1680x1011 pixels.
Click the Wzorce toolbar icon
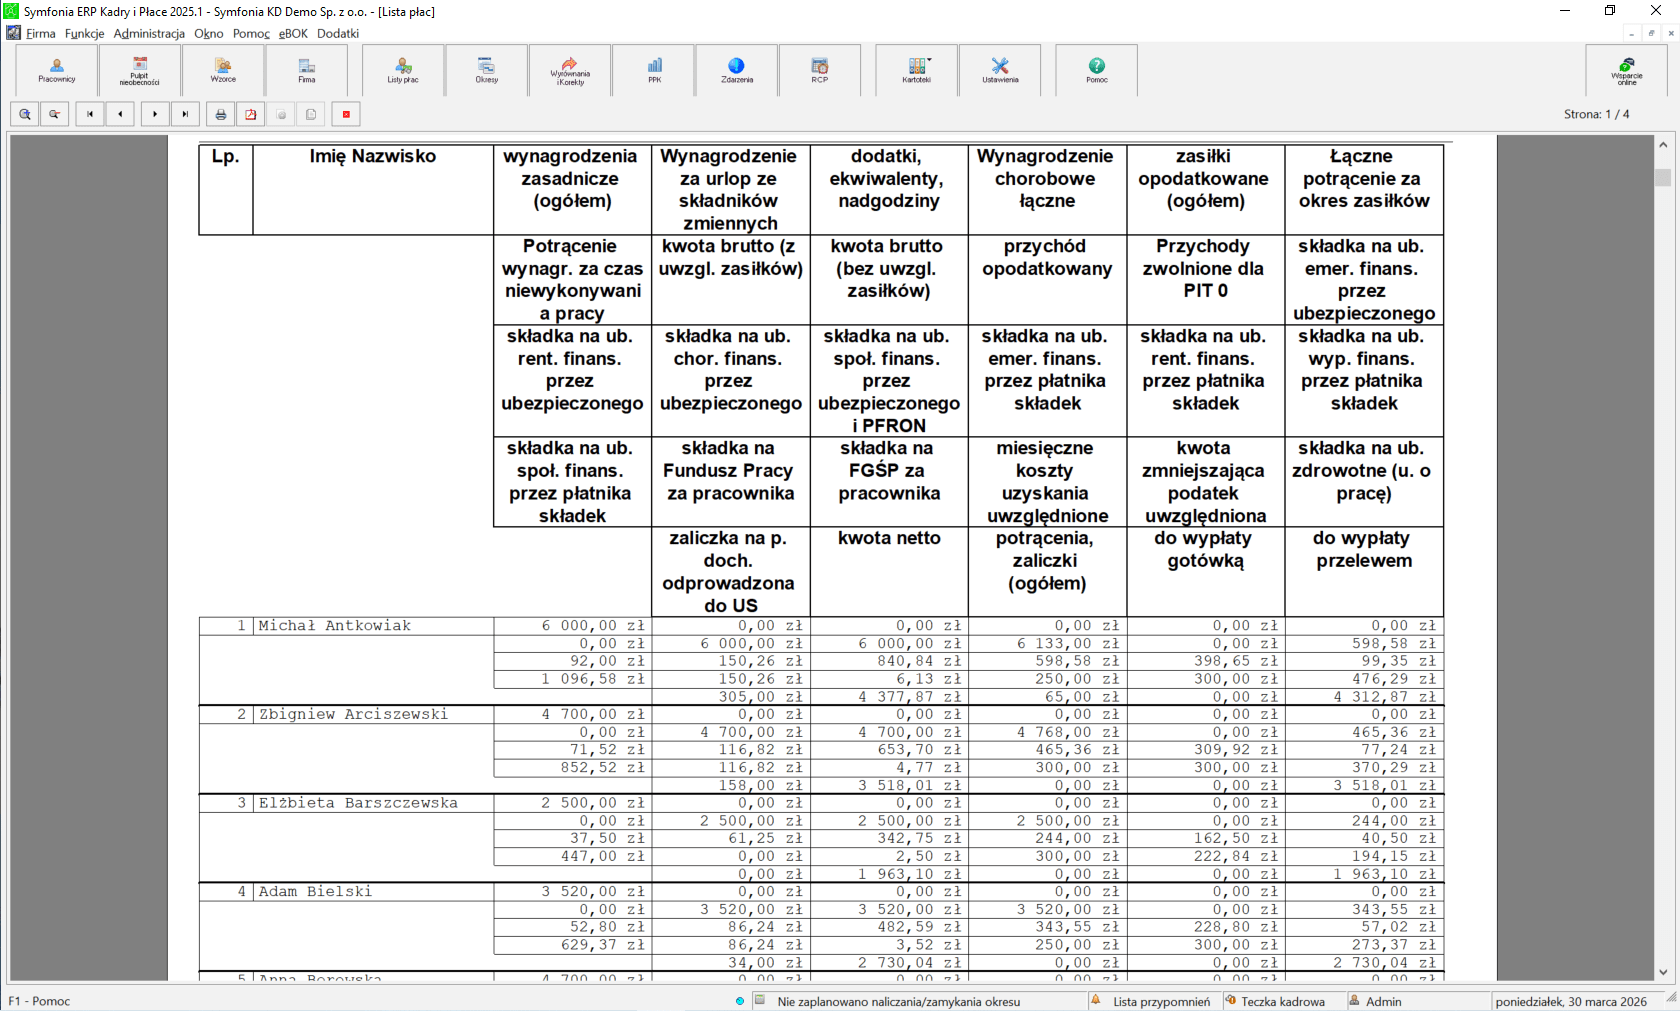[x=223, y=70]
